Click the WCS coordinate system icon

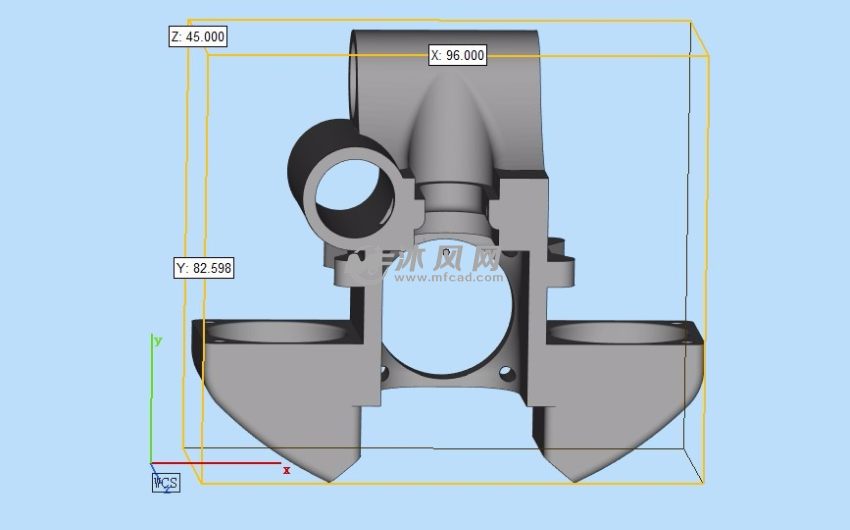tap(165, 483)
